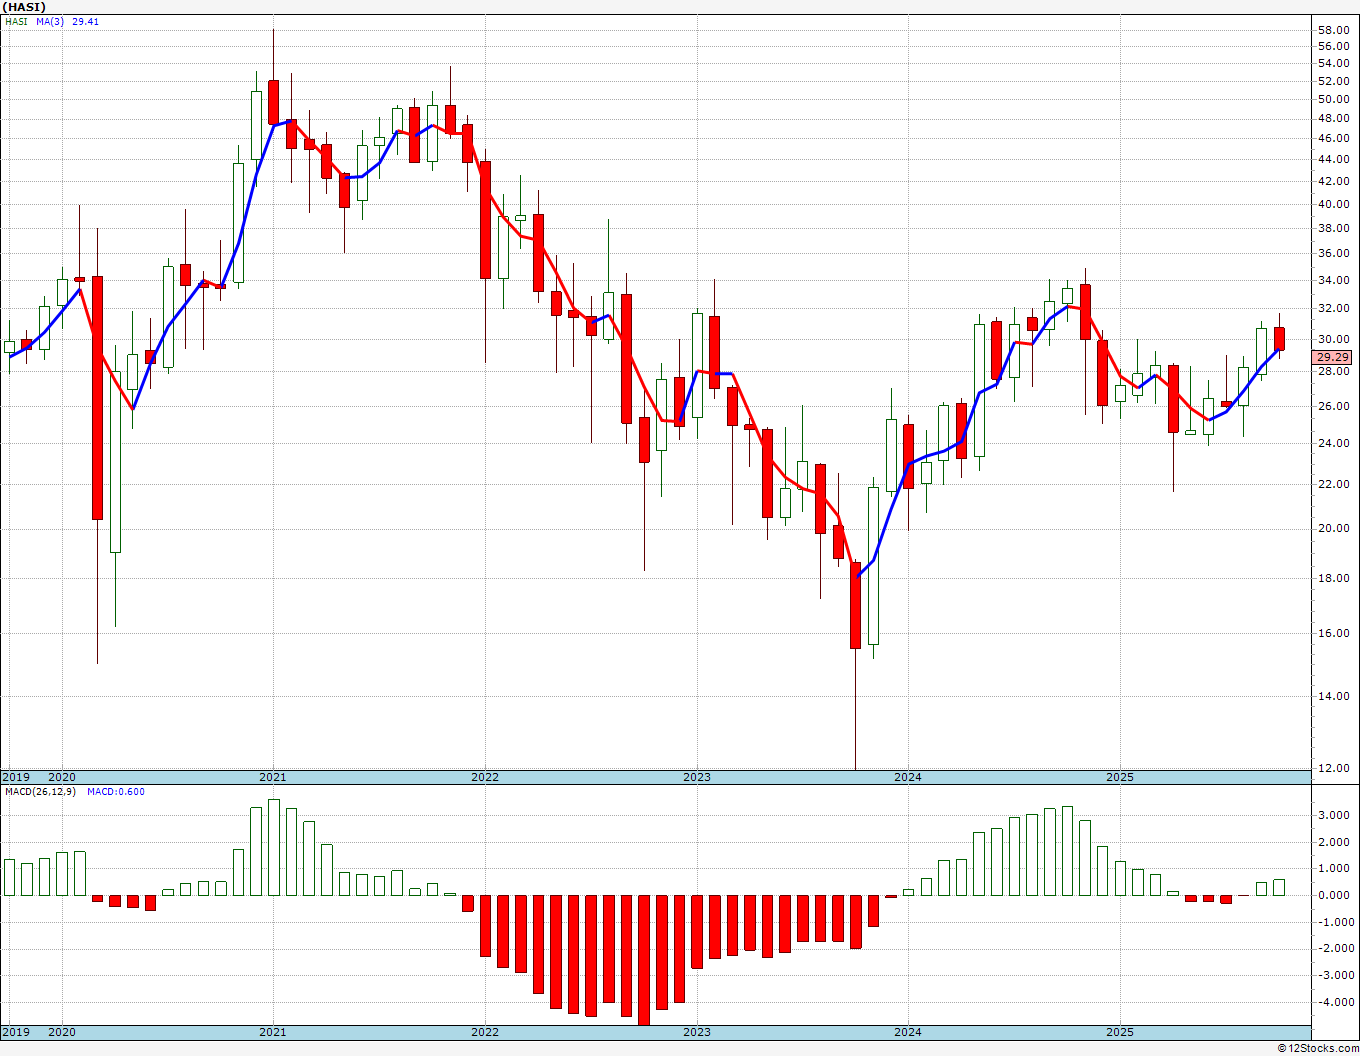Click the MACD(26,12,9) indicator label
1360x1056 pixels.
tap(39, 792)
